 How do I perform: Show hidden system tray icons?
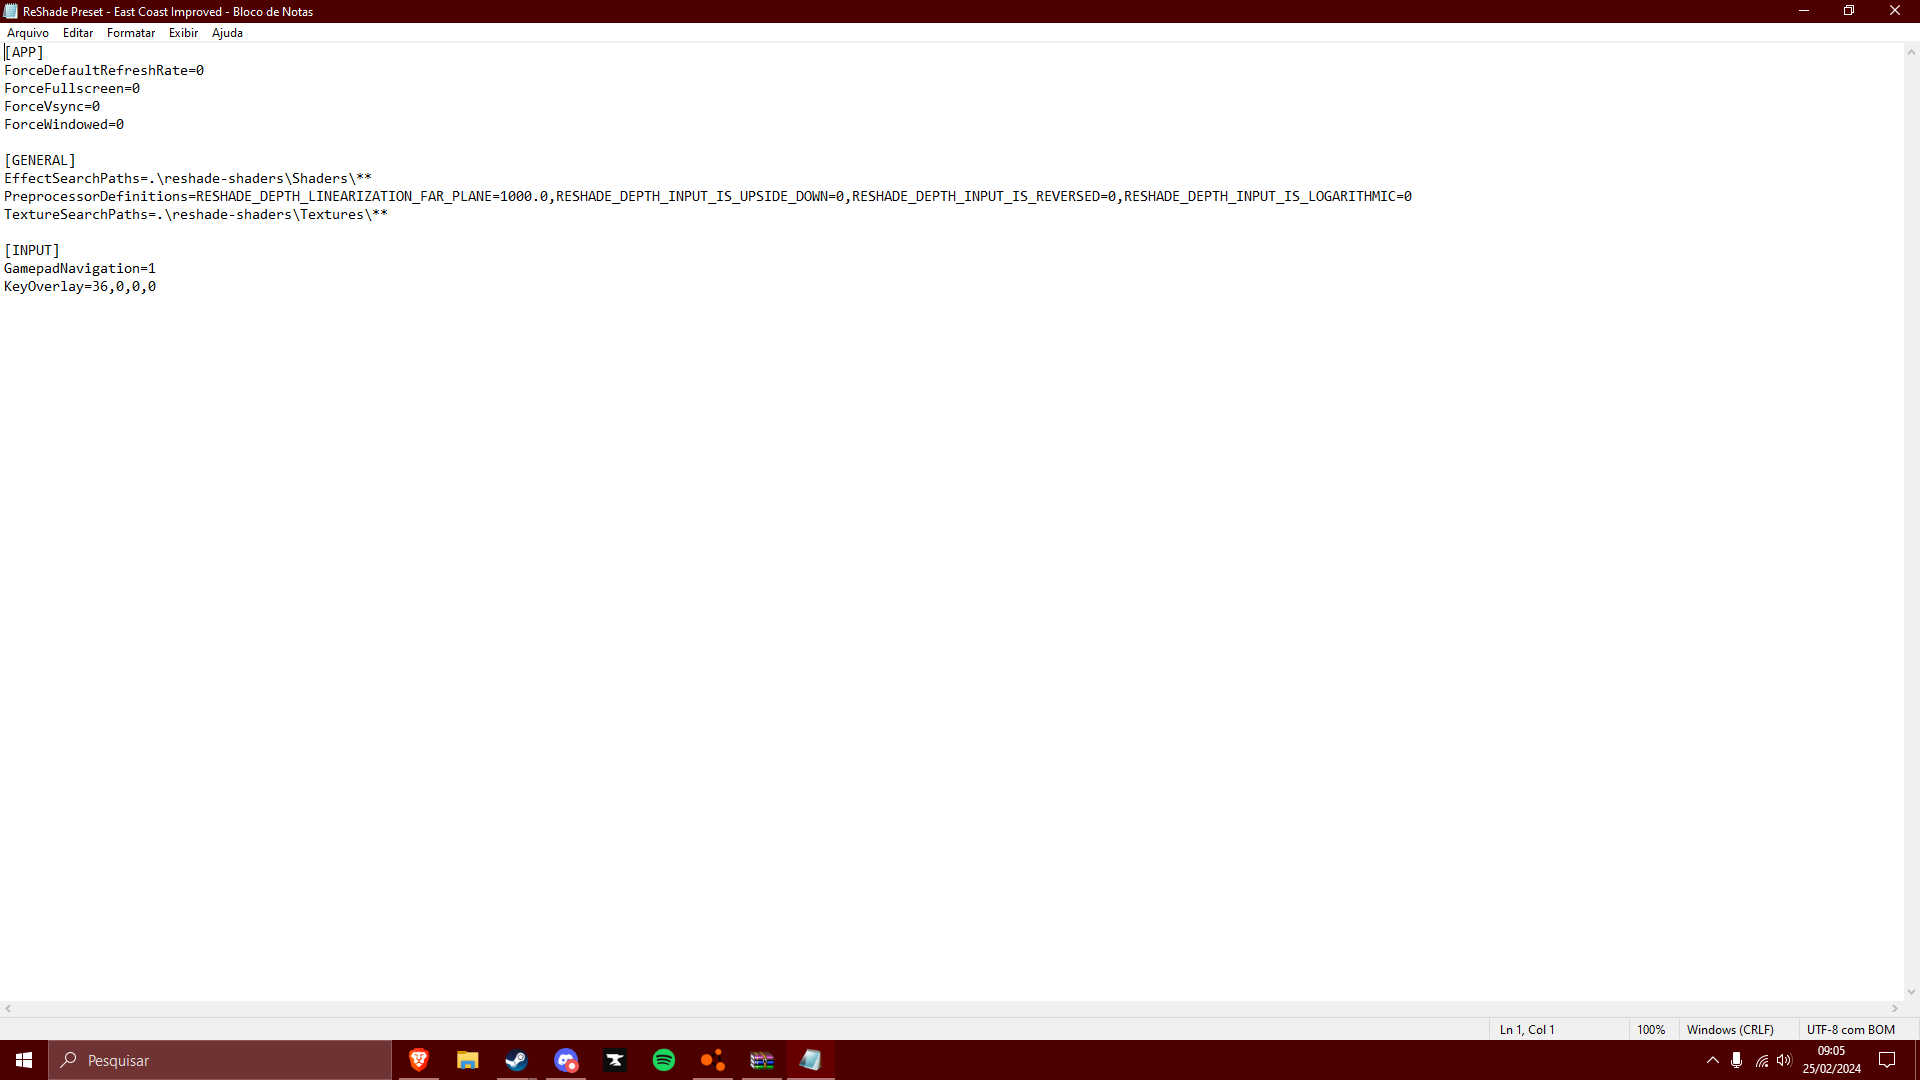(1713, 1060)
